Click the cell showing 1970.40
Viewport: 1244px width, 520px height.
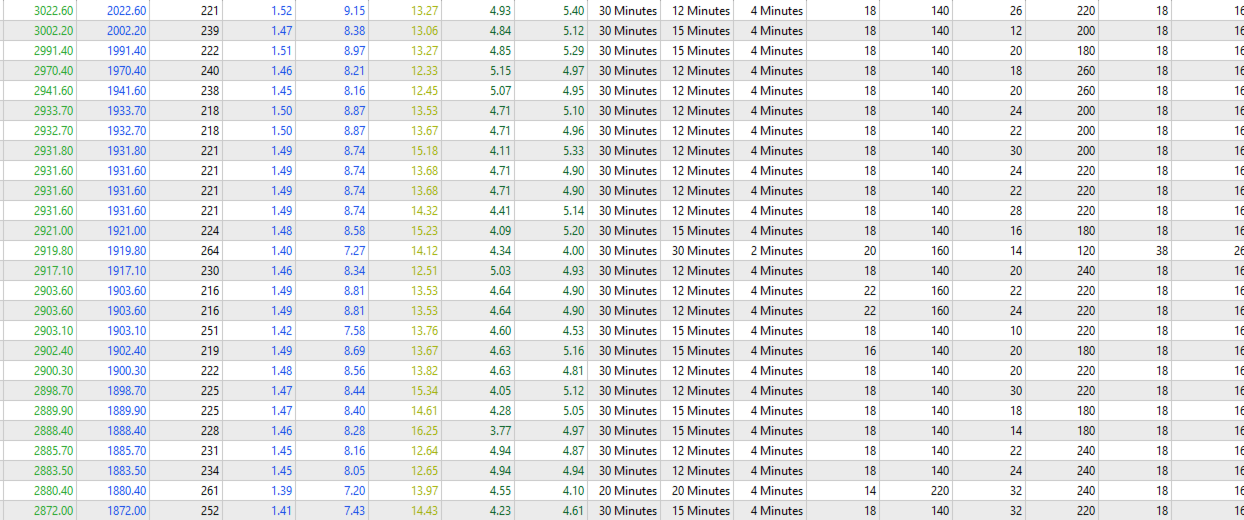[126, 71]
